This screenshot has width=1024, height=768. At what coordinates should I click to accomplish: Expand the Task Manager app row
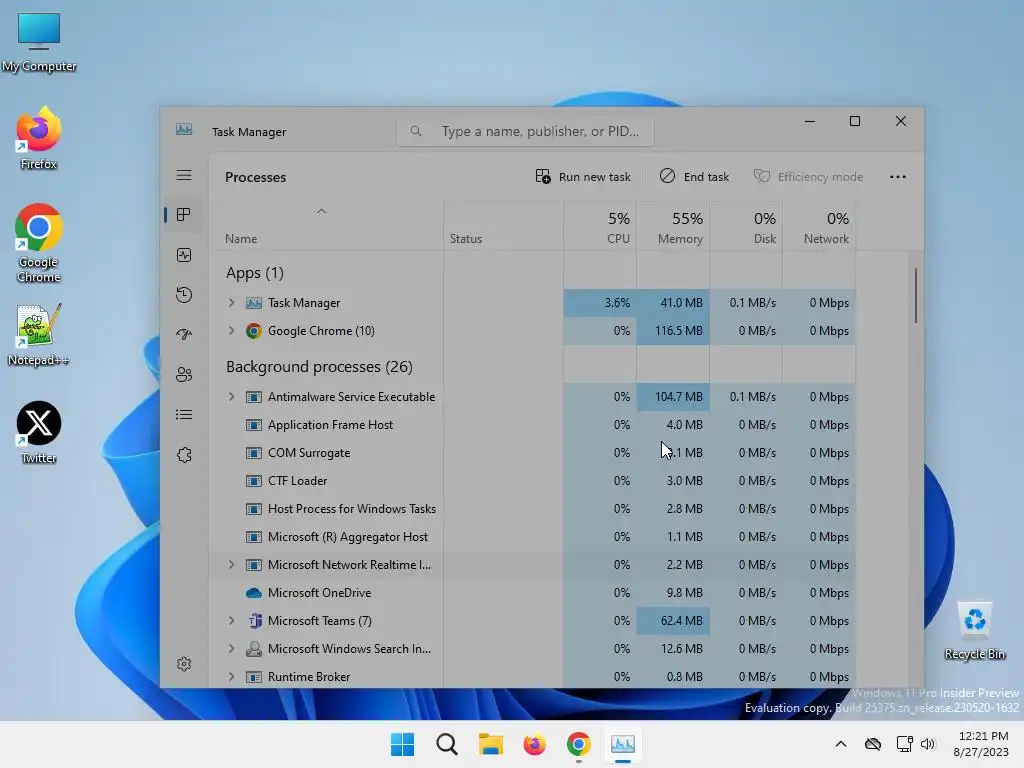point(231,303)
